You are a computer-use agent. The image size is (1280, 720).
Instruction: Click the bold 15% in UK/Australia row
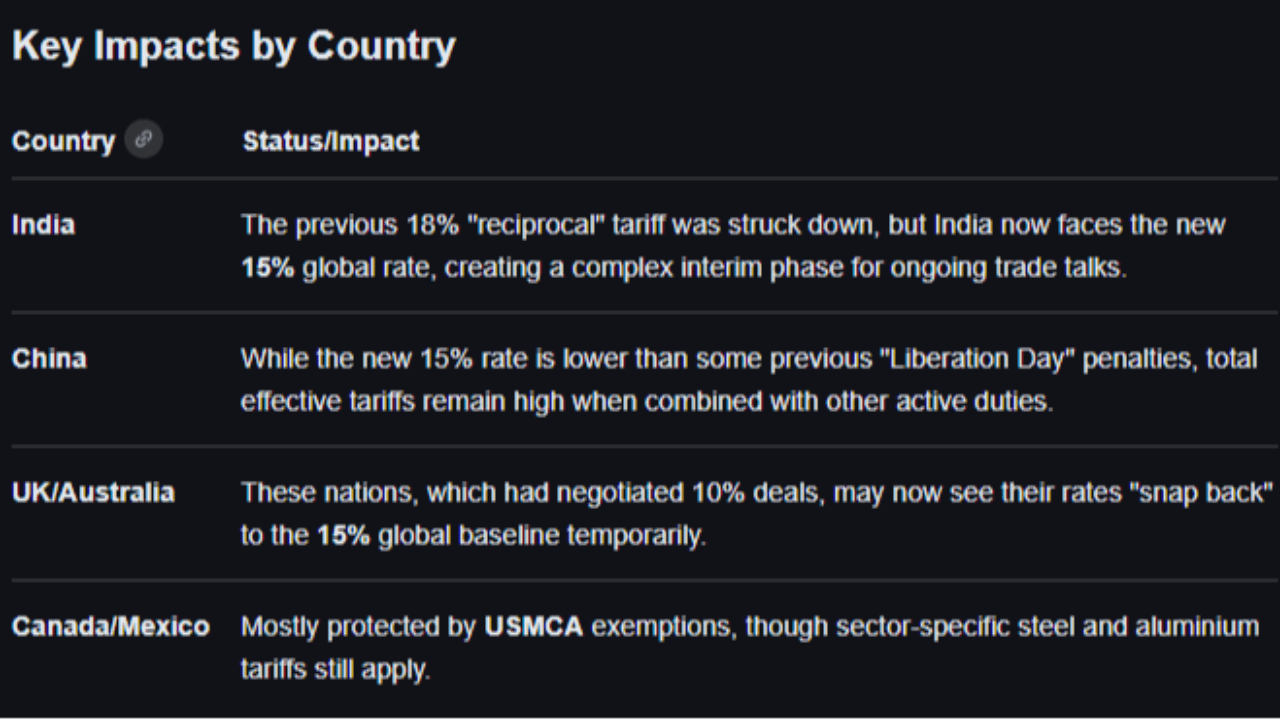tap(344, 535)
